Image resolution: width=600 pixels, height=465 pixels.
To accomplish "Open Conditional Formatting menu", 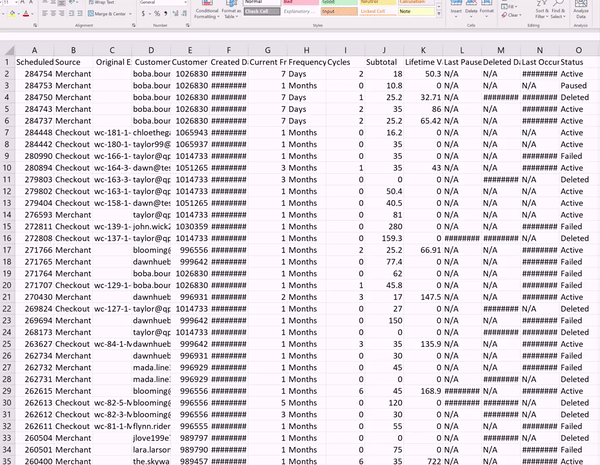I will tap(207, 10).
